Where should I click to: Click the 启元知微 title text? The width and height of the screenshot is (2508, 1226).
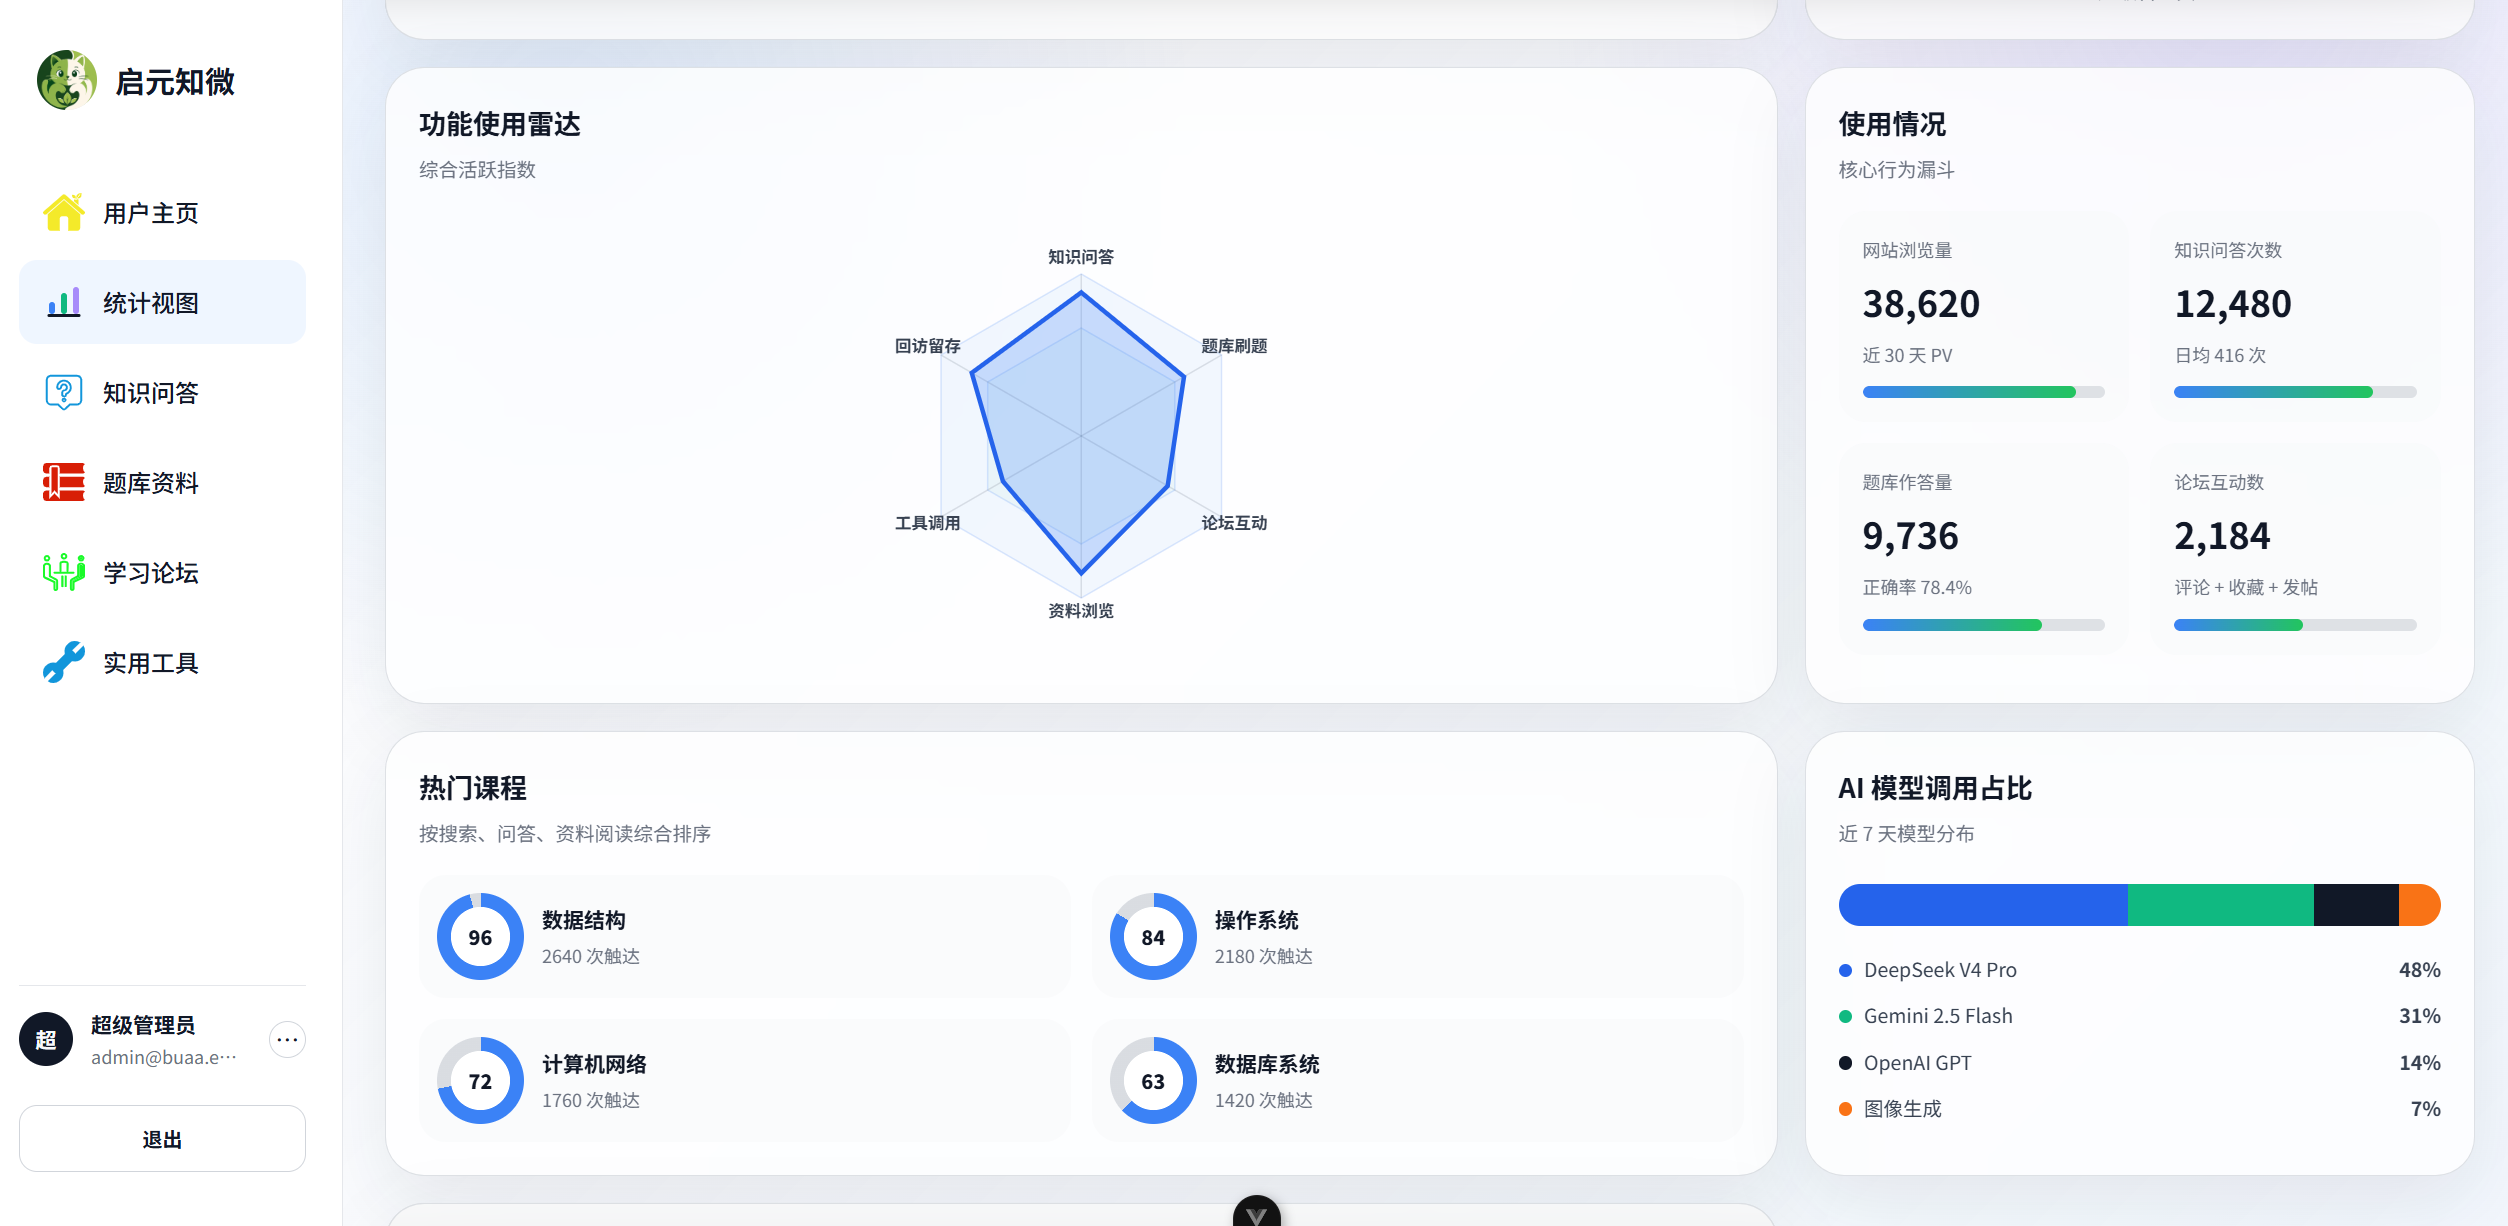coord(175,82)
